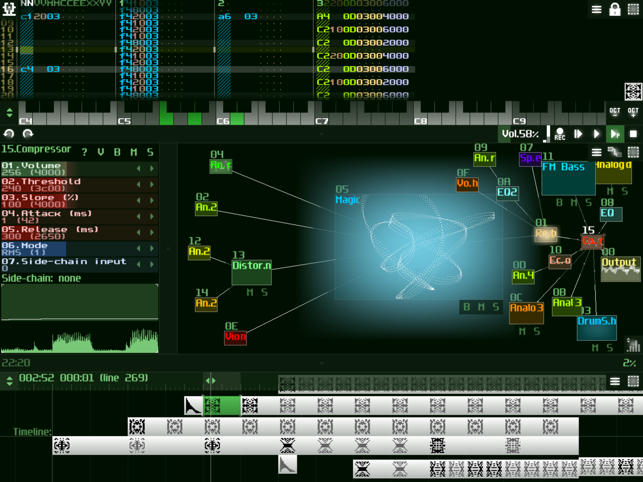Change Mode with right arrow
Viewport: 643px width, 482px height.
point(152,249)
